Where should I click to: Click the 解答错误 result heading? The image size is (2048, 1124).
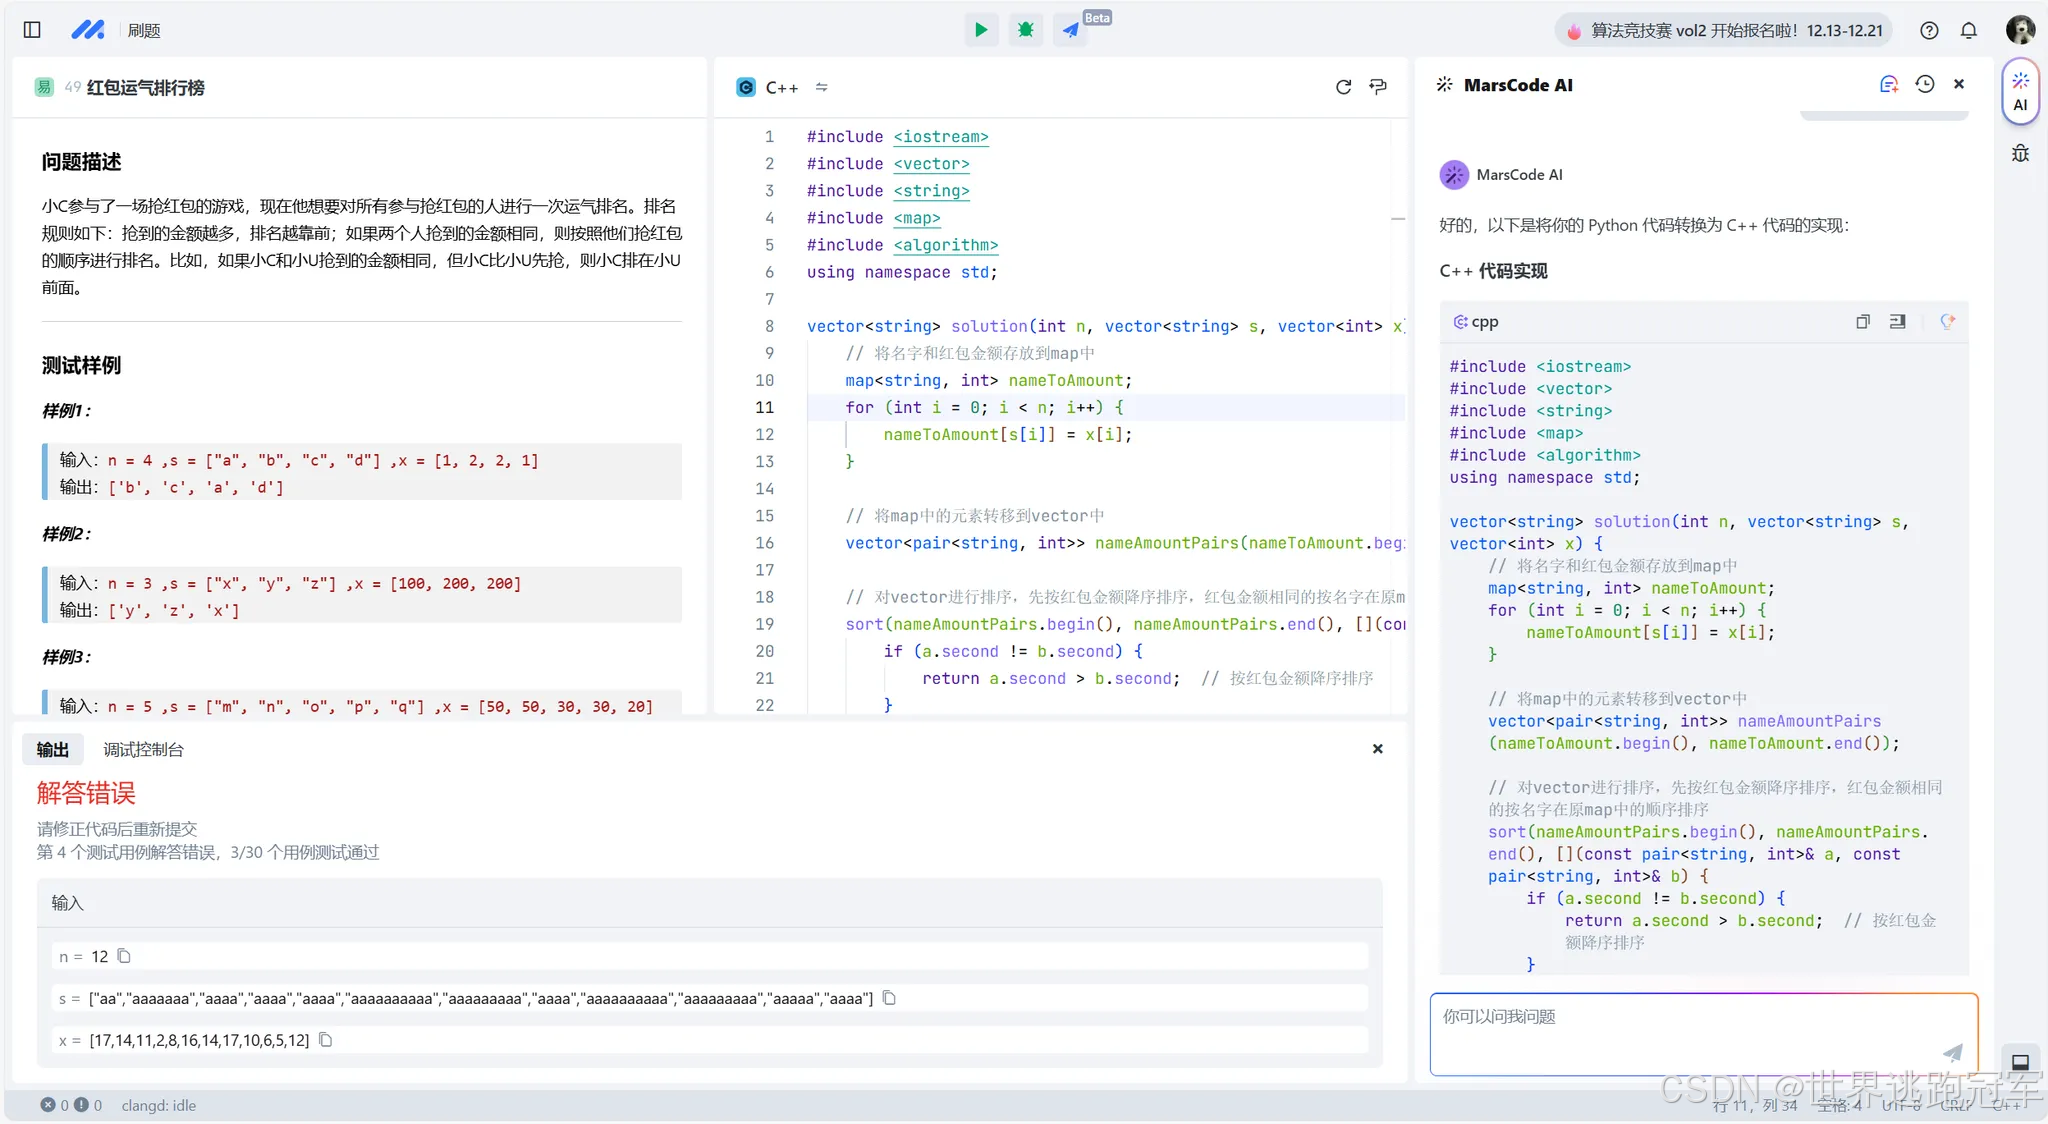[86, 793]
